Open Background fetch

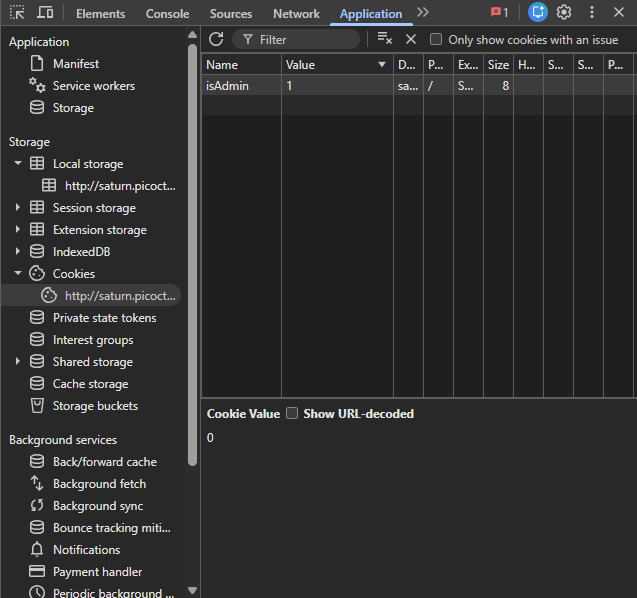click(x=100, y=483)
